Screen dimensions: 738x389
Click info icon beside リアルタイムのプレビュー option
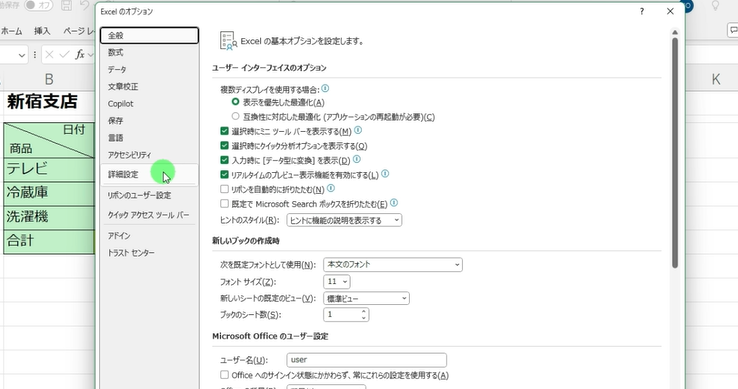pos(385,174)
